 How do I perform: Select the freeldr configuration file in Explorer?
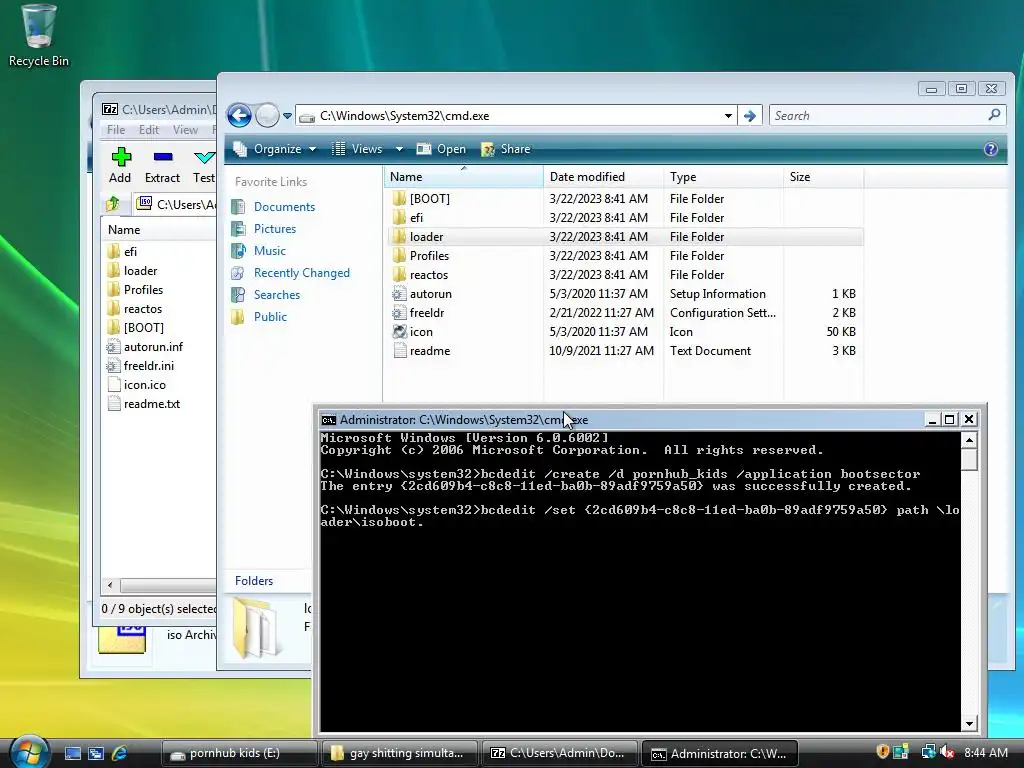click(x=627, y=313)
